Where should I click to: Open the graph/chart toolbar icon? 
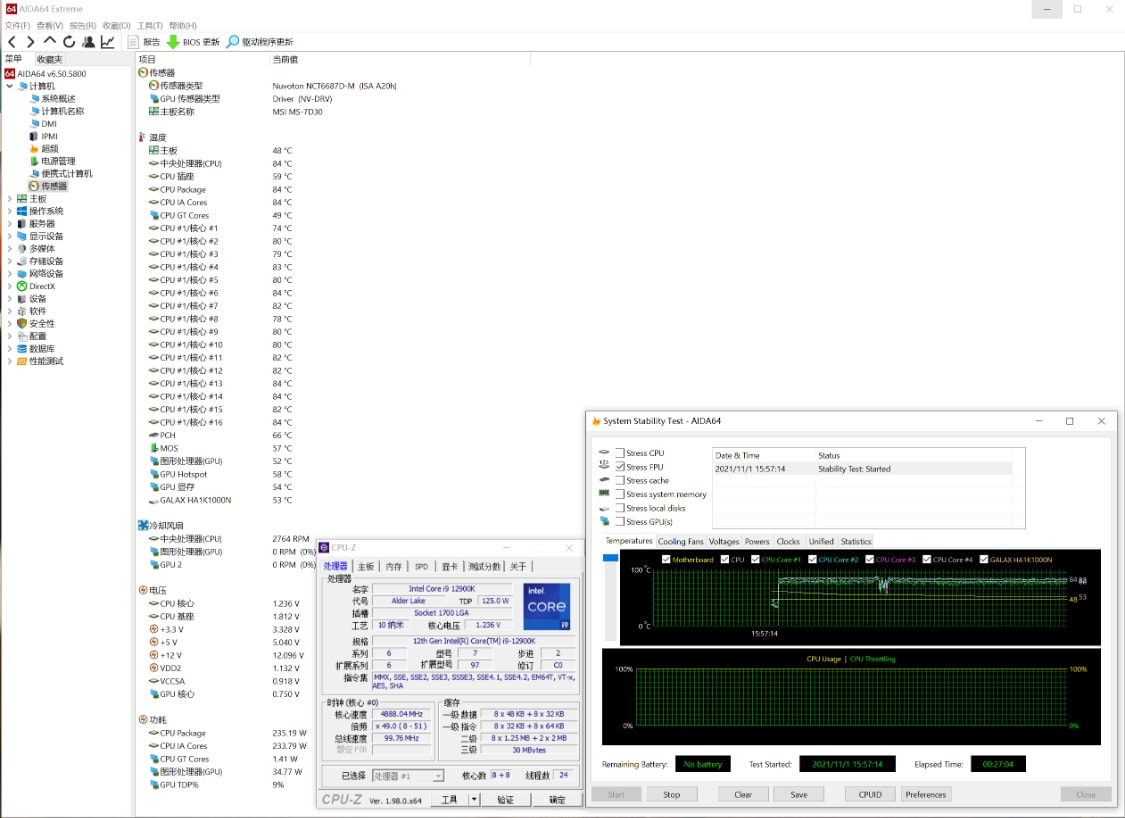pyautogui.click(x=107, y=40)
